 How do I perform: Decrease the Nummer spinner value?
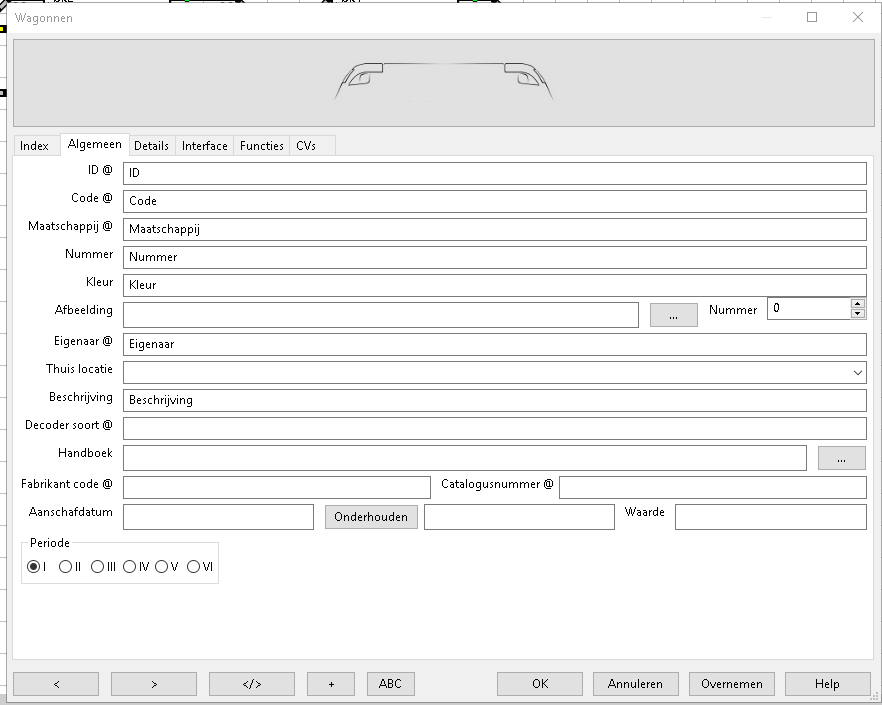pyautogui.click(x=857, y=314)
